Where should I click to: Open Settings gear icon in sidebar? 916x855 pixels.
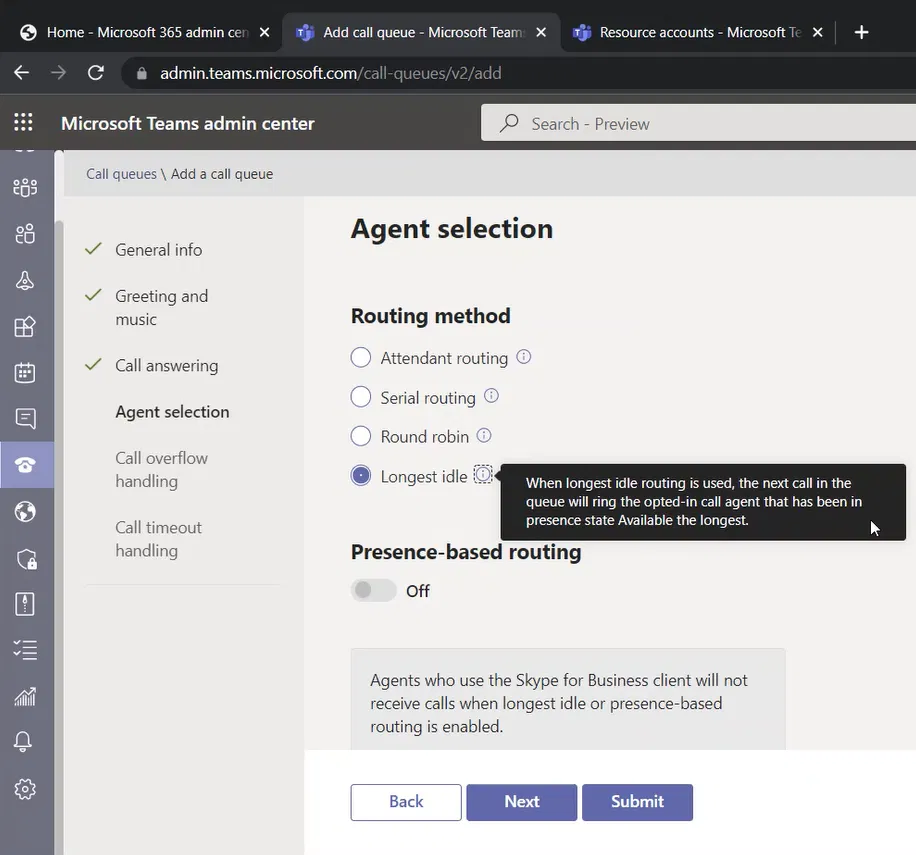click(x=26, y=789)
